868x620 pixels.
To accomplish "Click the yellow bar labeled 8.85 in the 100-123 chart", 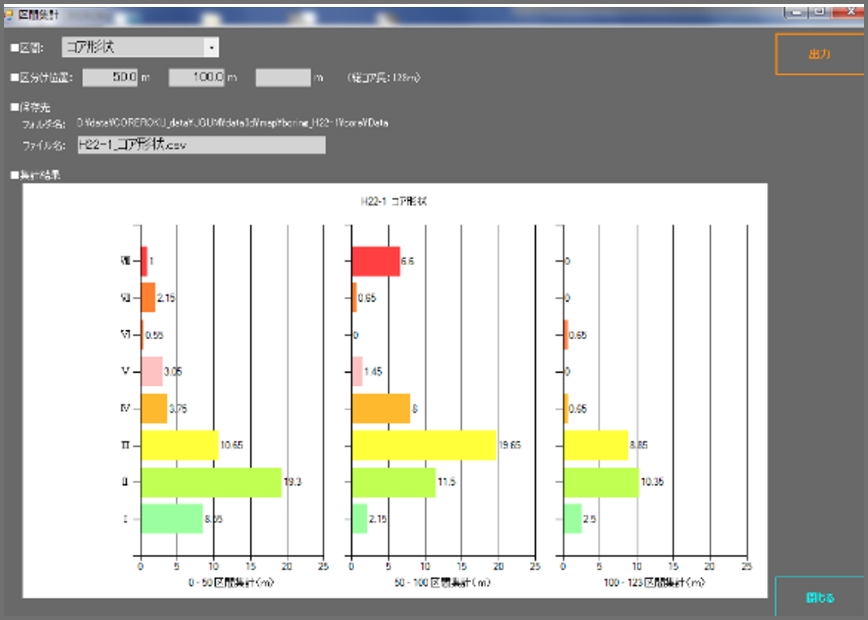I will click(596, 445).
